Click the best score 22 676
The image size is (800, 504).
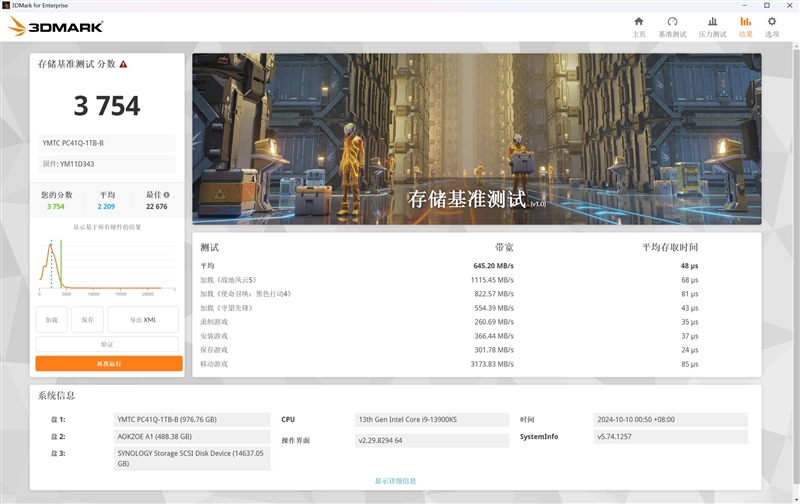tap(157, 207)
